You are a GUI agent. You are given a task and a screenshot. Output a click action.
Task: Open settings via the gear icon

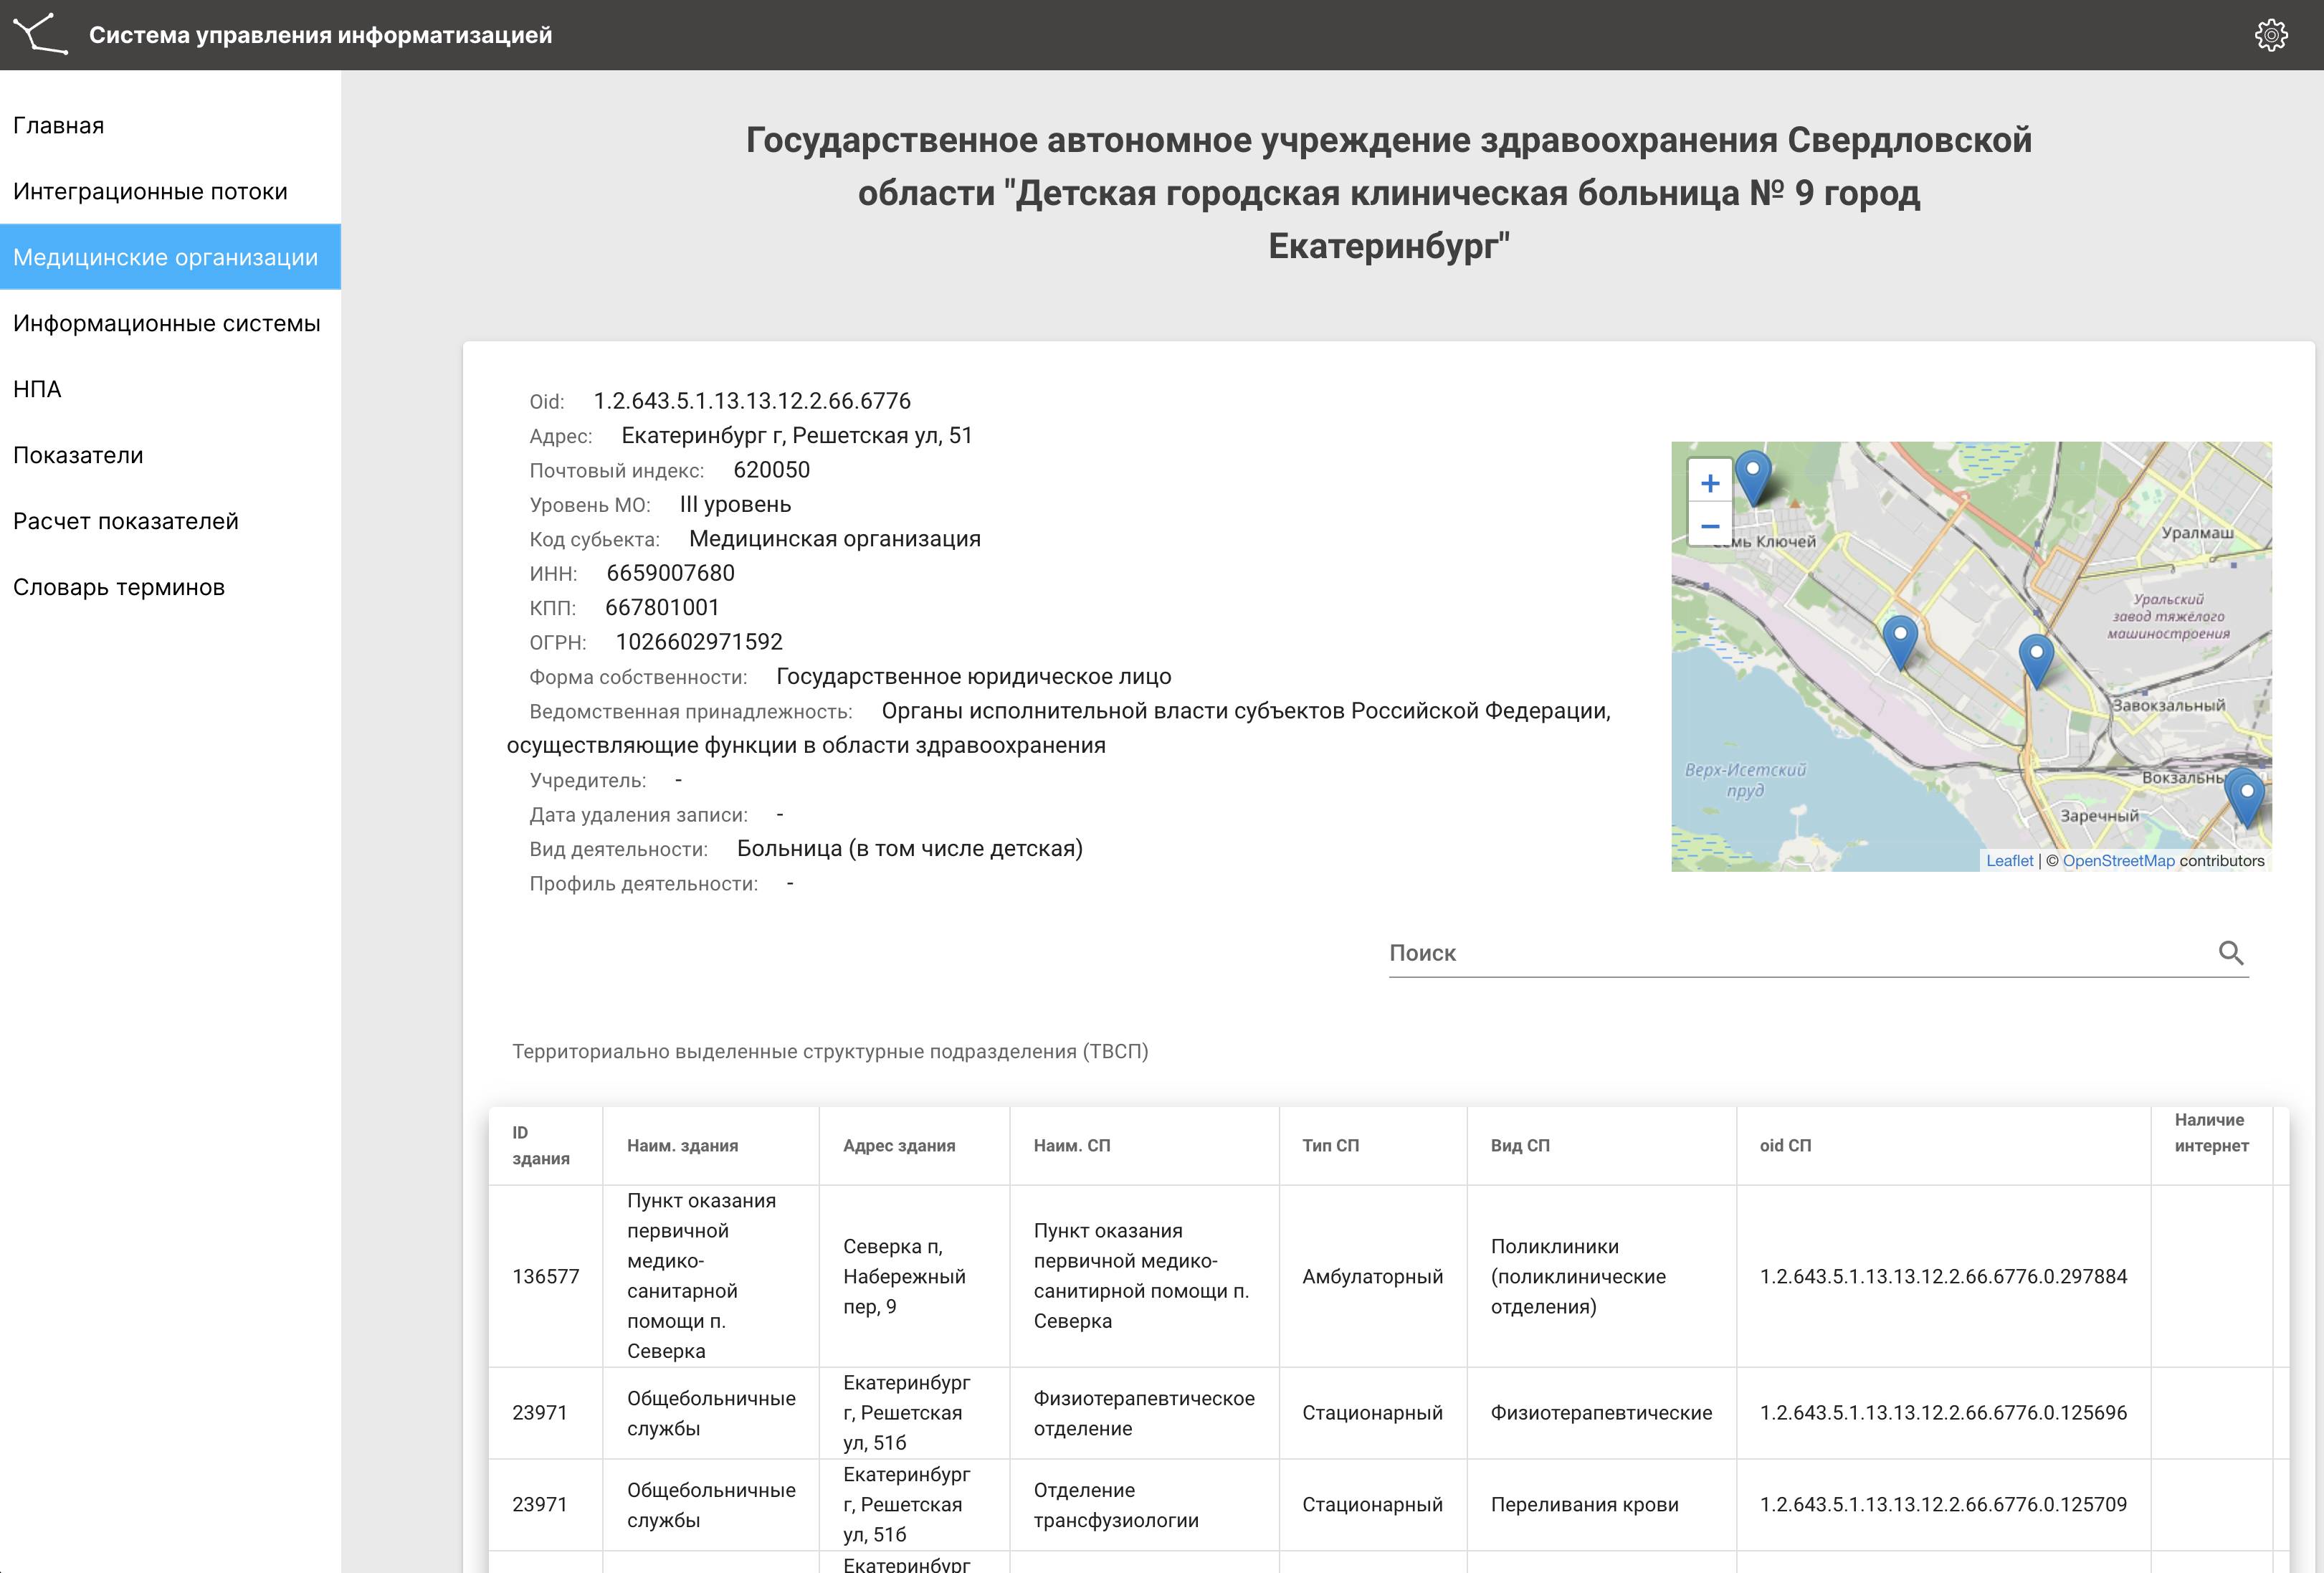point(2271,35)
